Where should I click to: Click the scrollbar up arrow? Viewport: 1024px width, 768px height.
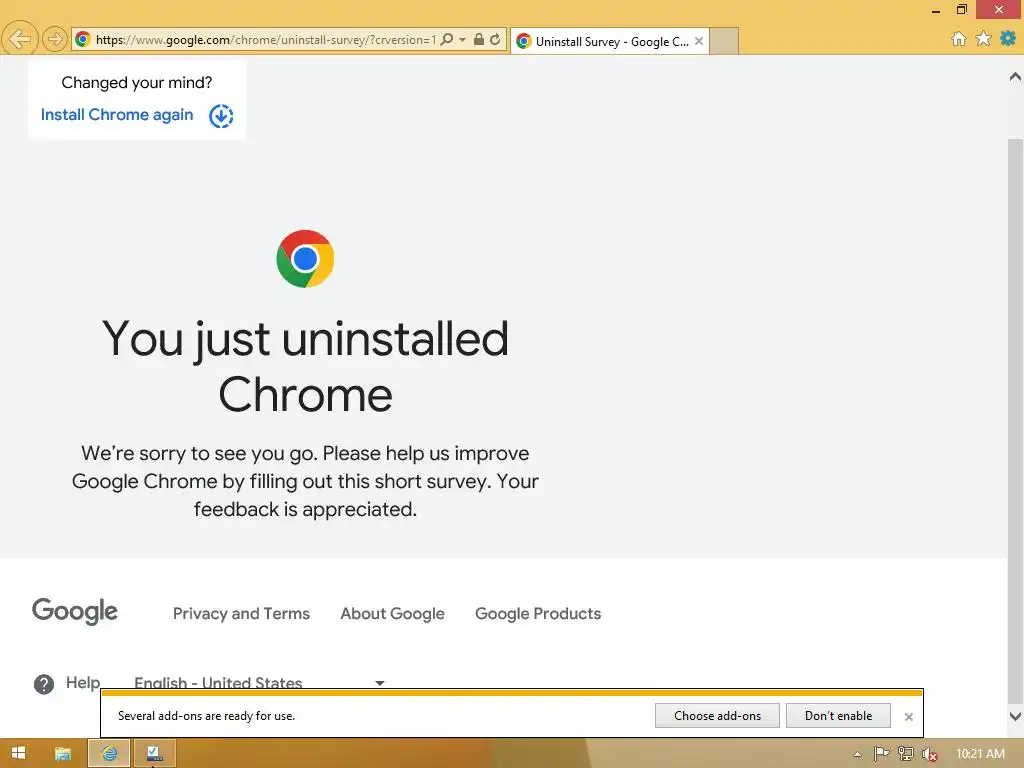coord(1016,77)
